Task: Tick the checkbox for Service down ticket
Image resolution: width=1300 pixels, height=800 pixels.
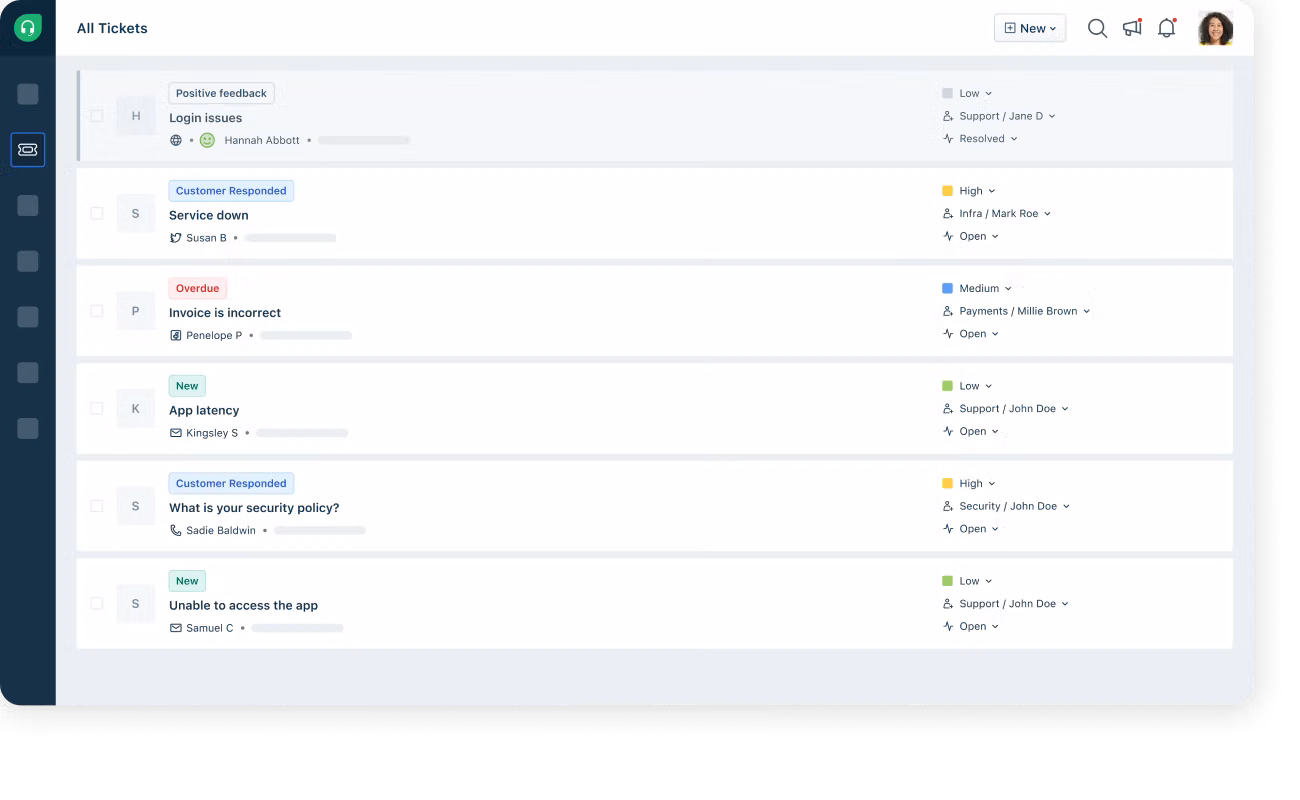Action: click(97, 213)
